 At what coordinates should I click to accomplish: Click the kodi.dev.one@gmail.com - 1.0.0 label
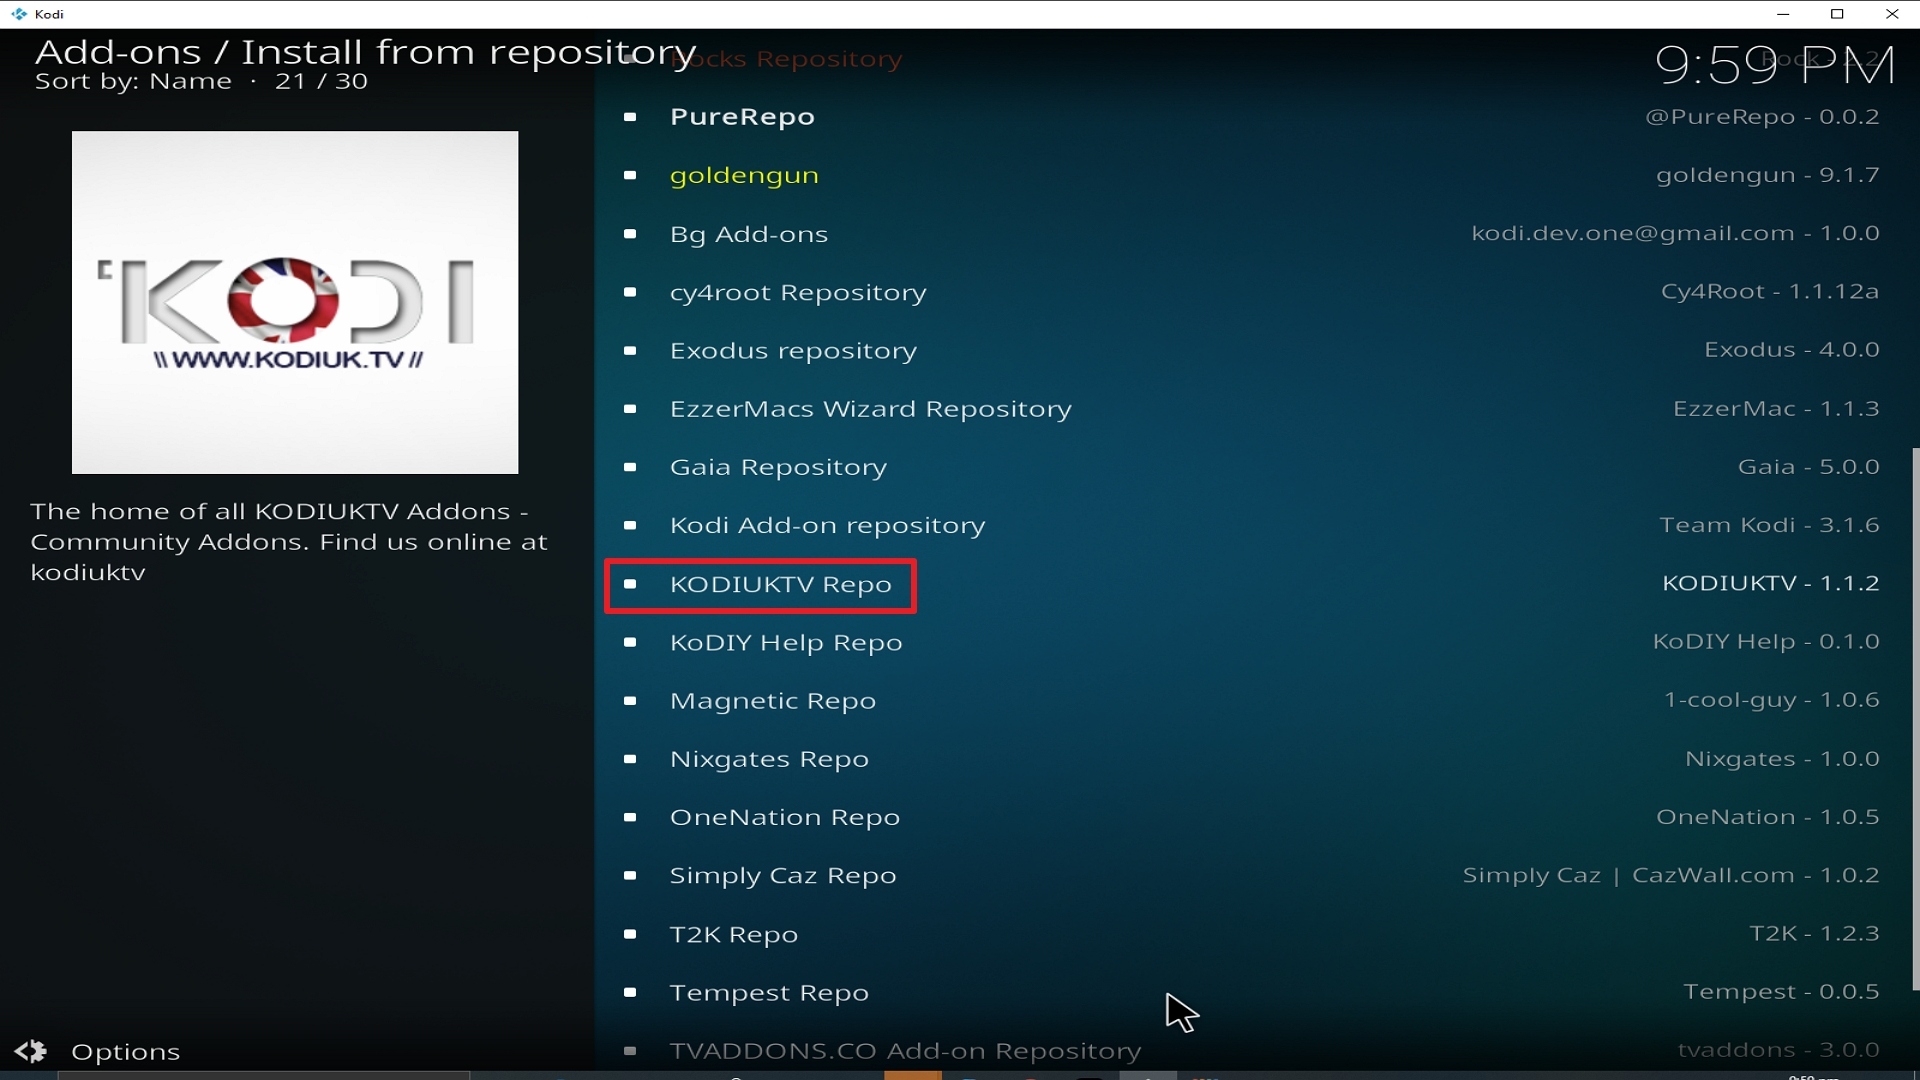pos(1675,233)
